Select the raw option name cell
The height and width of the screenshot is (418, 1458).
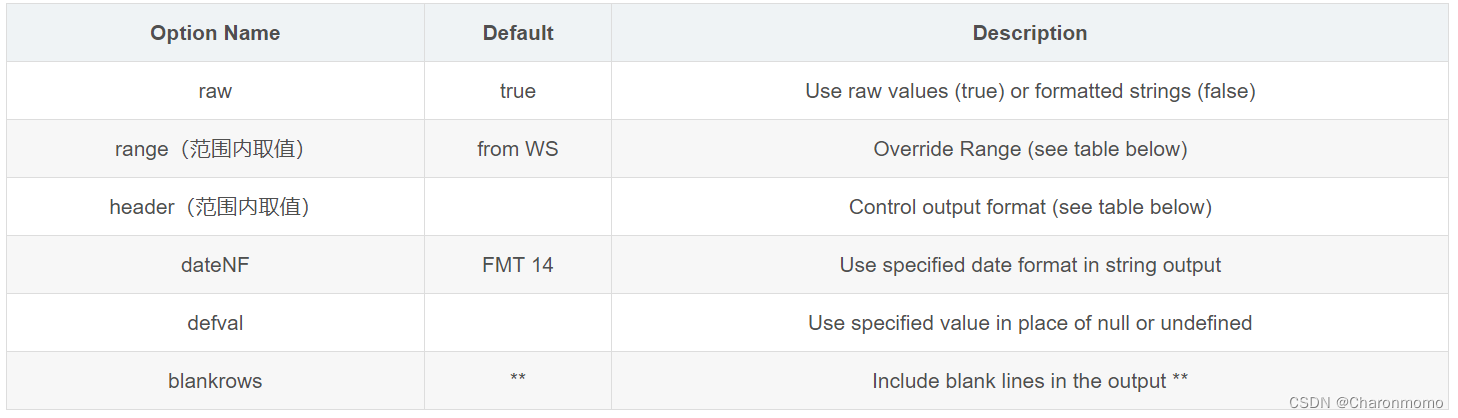click(215, 91)
